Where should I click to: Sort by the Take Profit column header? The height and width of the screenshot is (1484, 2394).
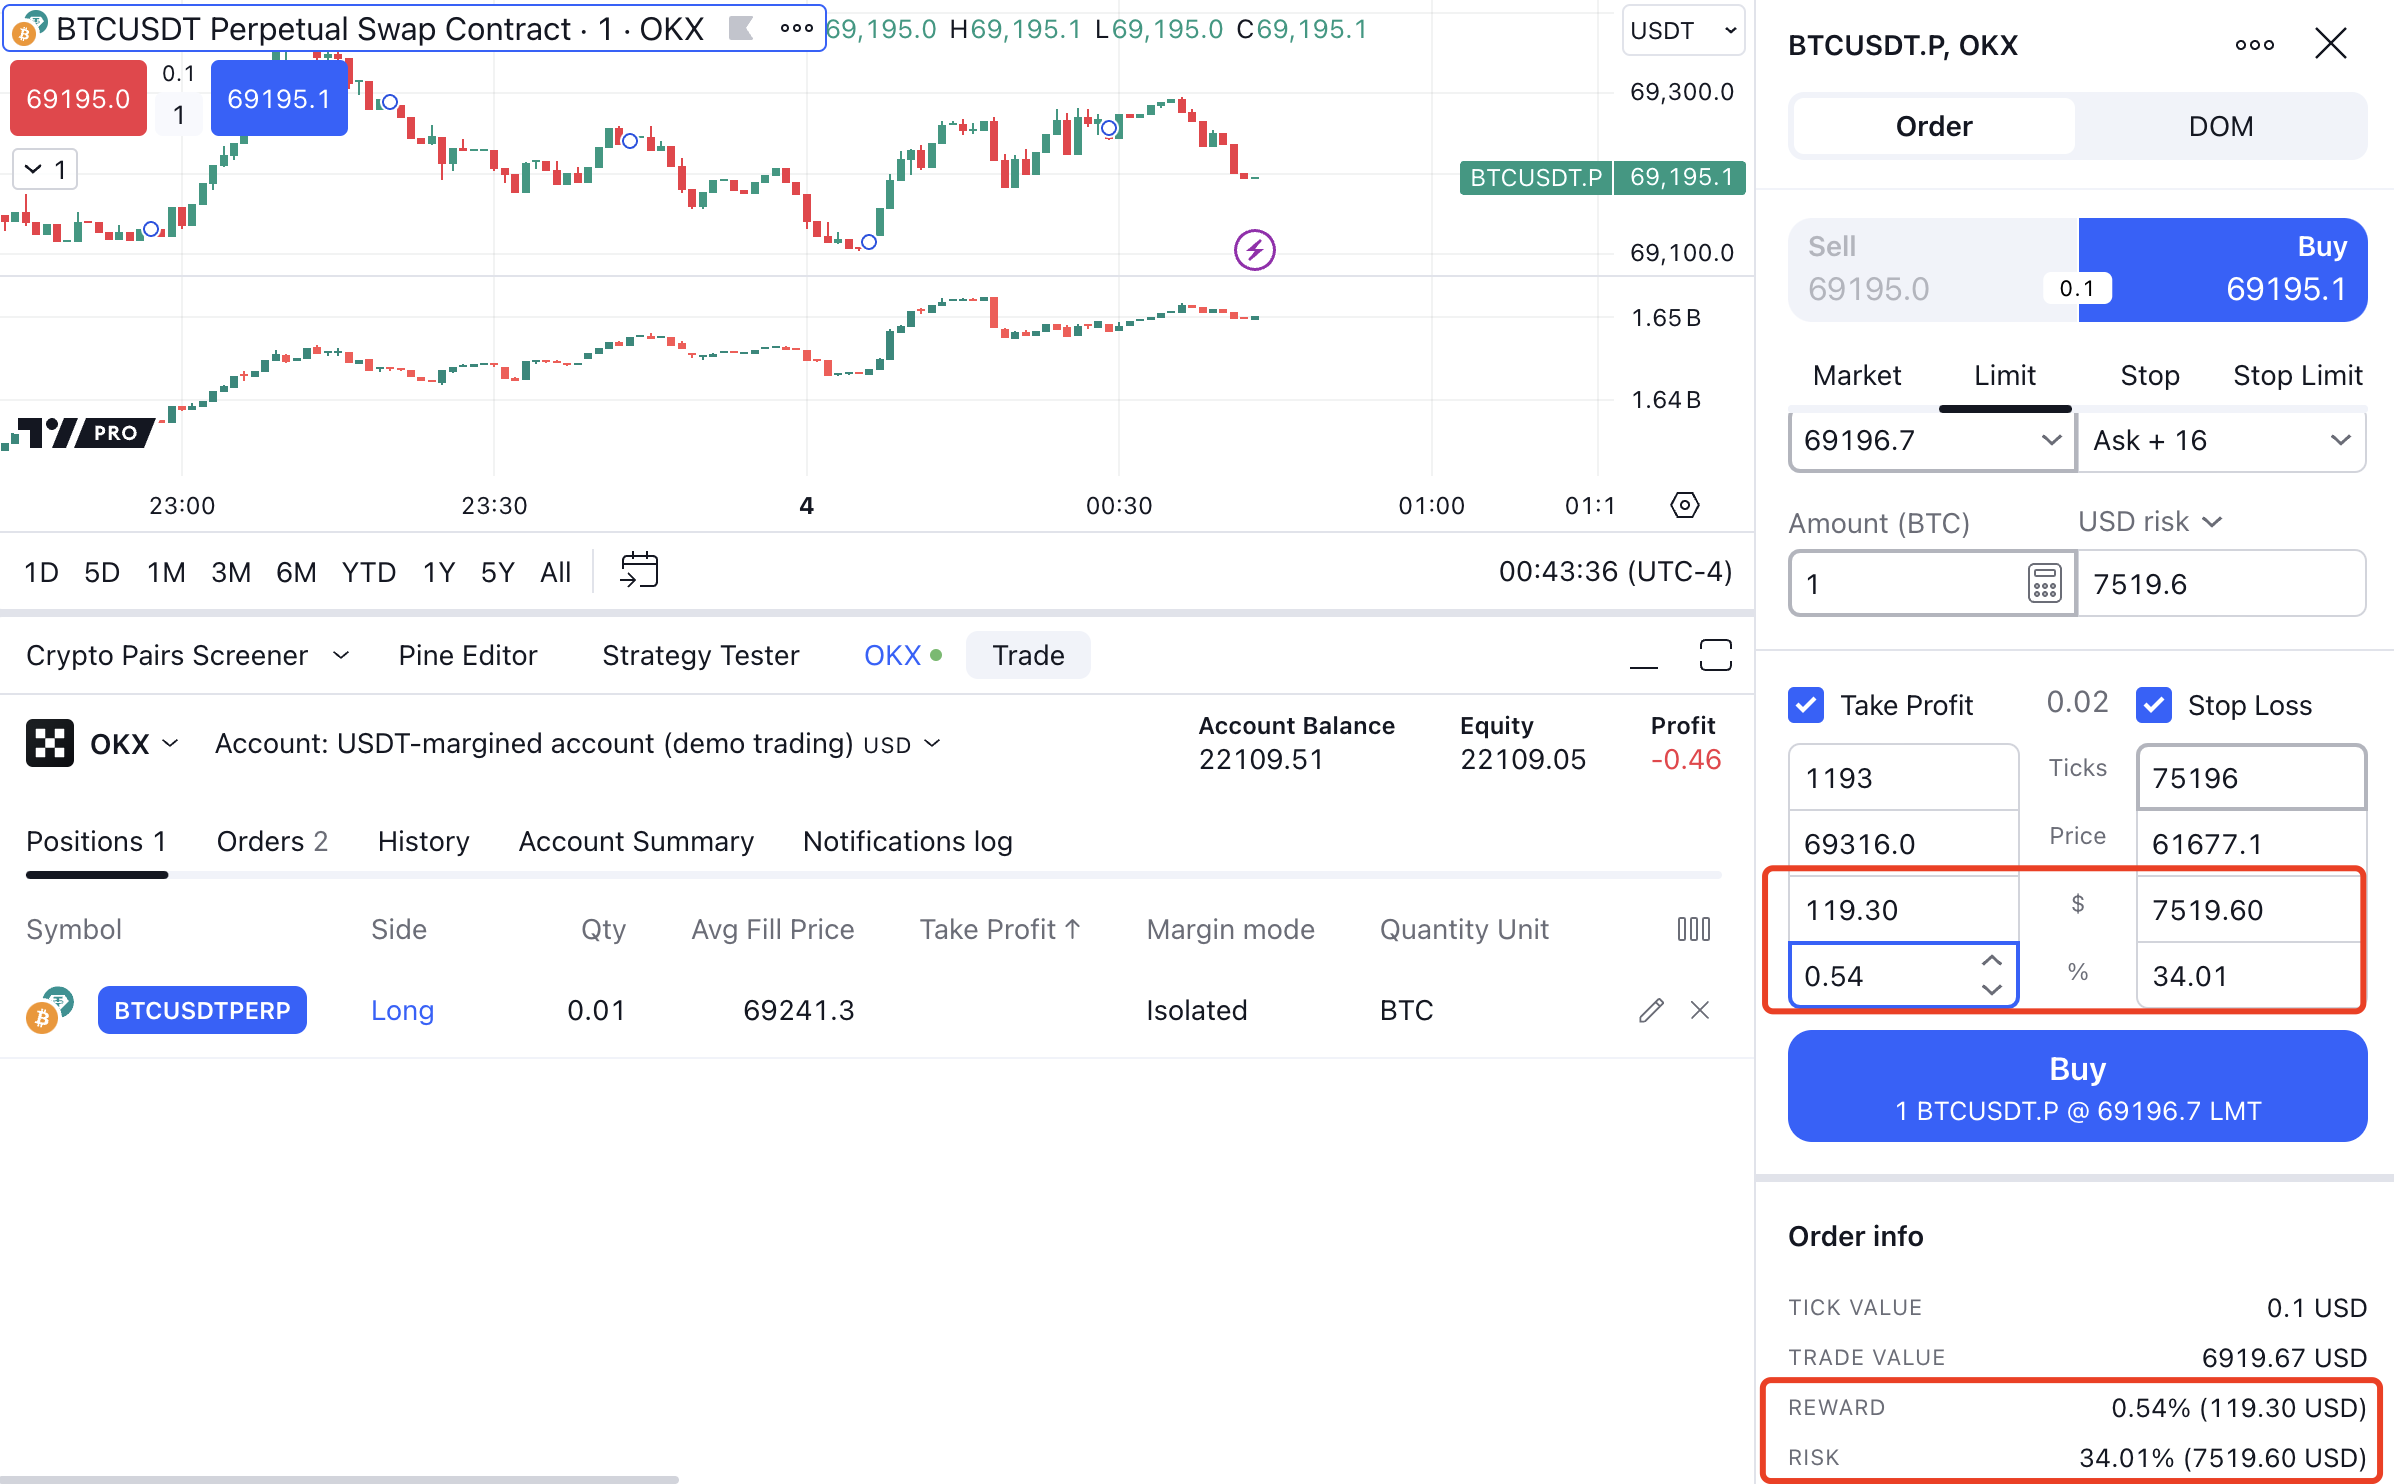[1000, 929]
